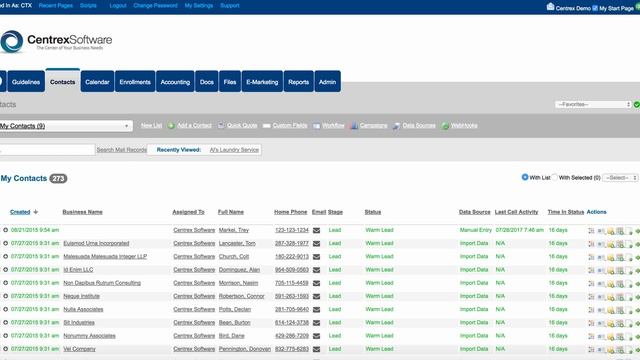Toggle the row circle for Eulsmod Urna Incorporated
Image resolution: width=640 pixels, height=360 pixels.
tap(5, 243)
